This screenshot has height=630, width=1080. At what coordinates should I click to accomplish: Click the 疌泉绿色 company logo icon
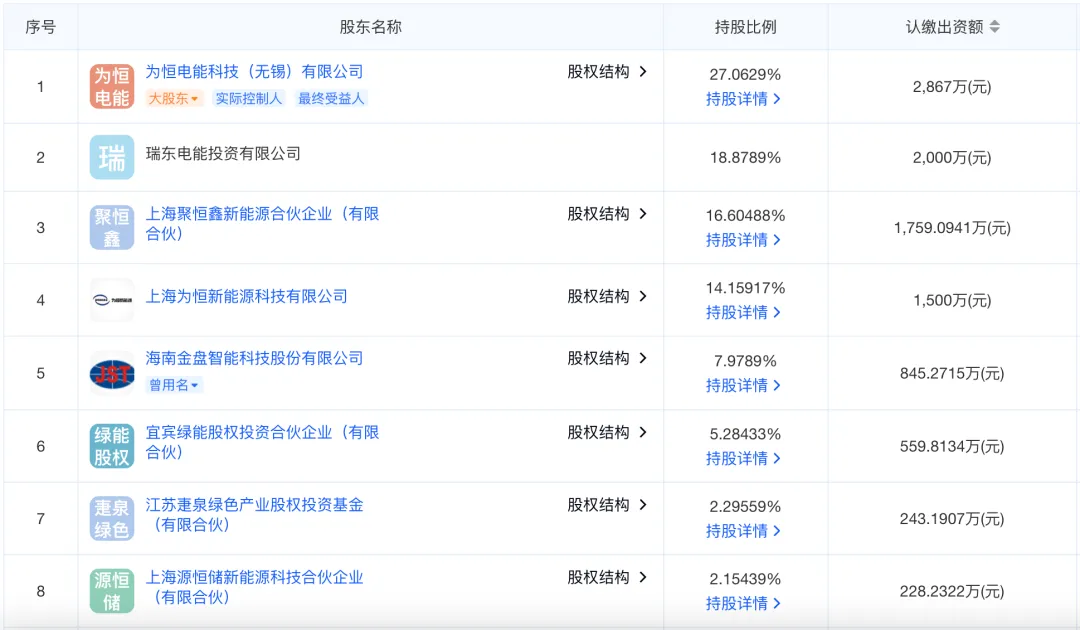pyautogui.click(x=112, y=518)
